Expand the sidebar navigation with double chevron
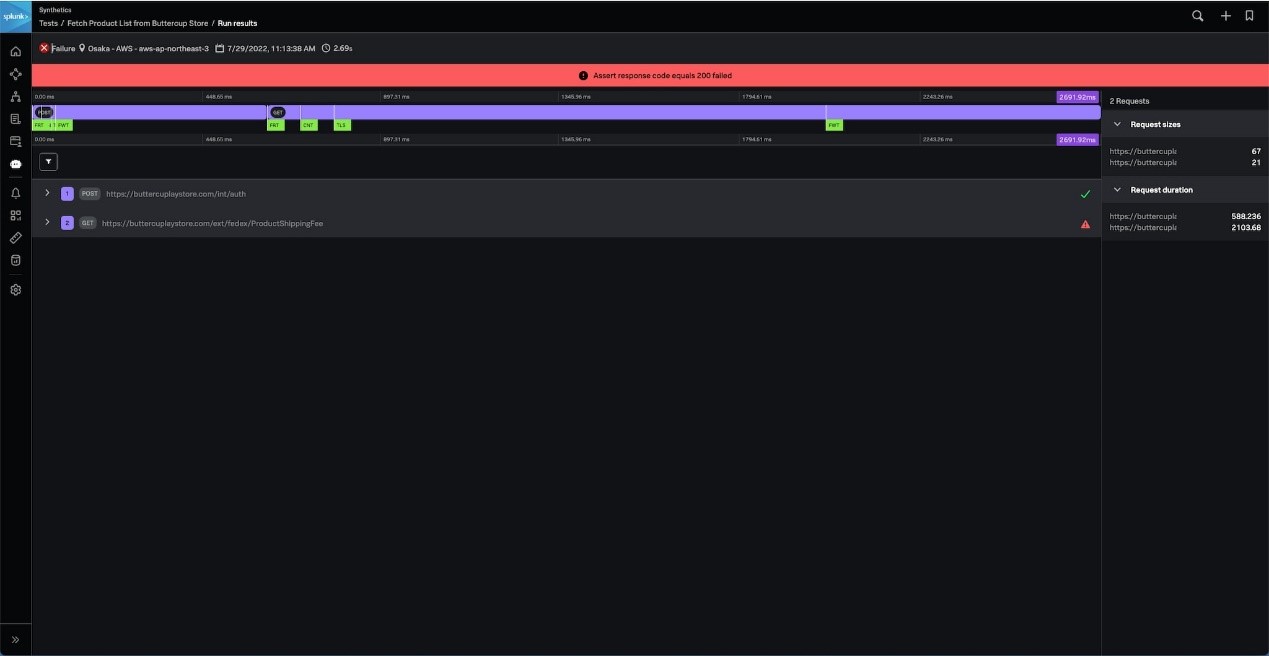The width and height of the screenshot is (1269, 656). (15, 640)
